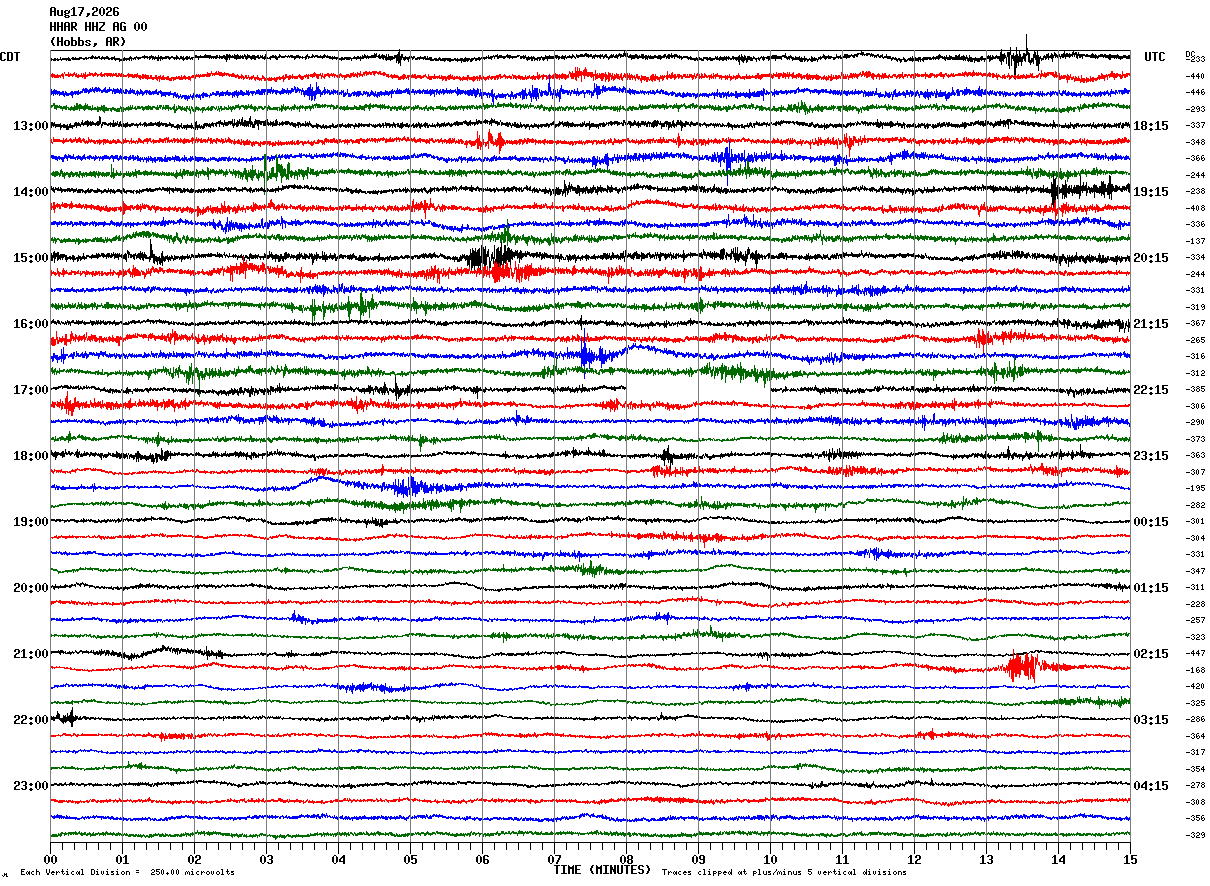Click the DC offset value -286
Viewport: 1210px width, 886px height.
(x=1195, y=719)
